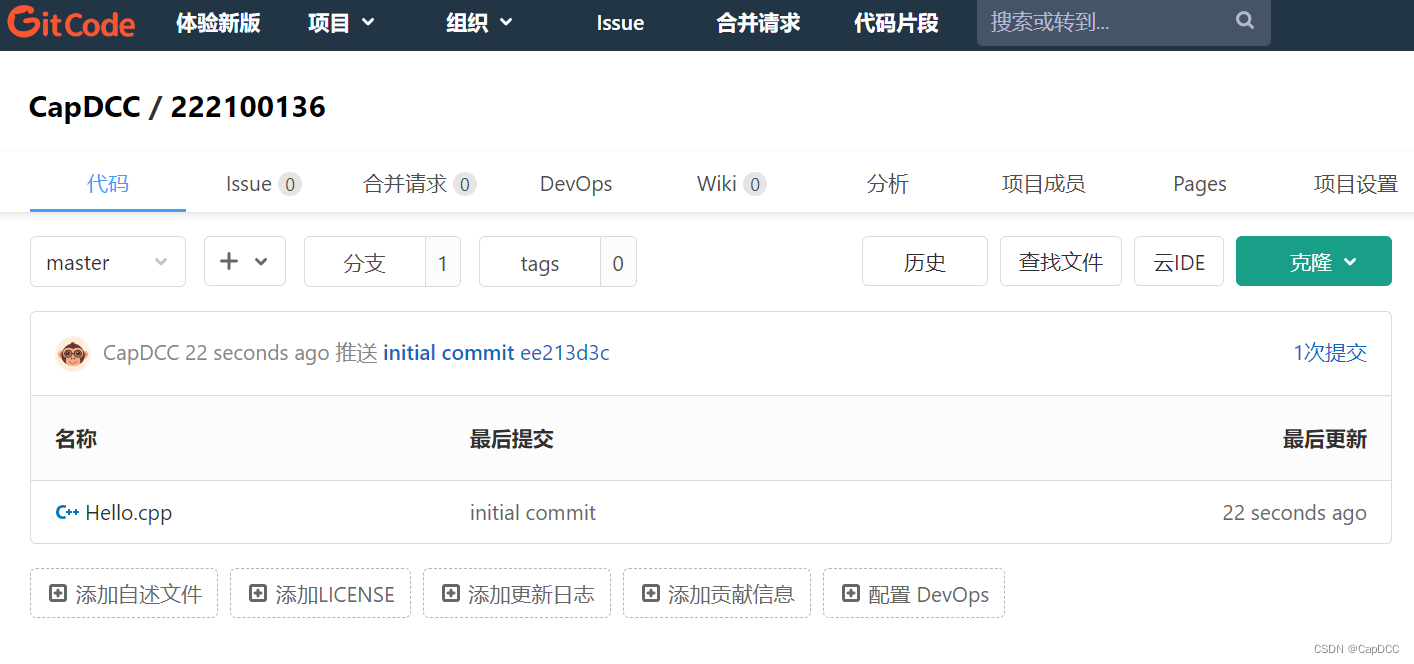Open 合并请求 in the top navigation bar

(x=758, y=23)
